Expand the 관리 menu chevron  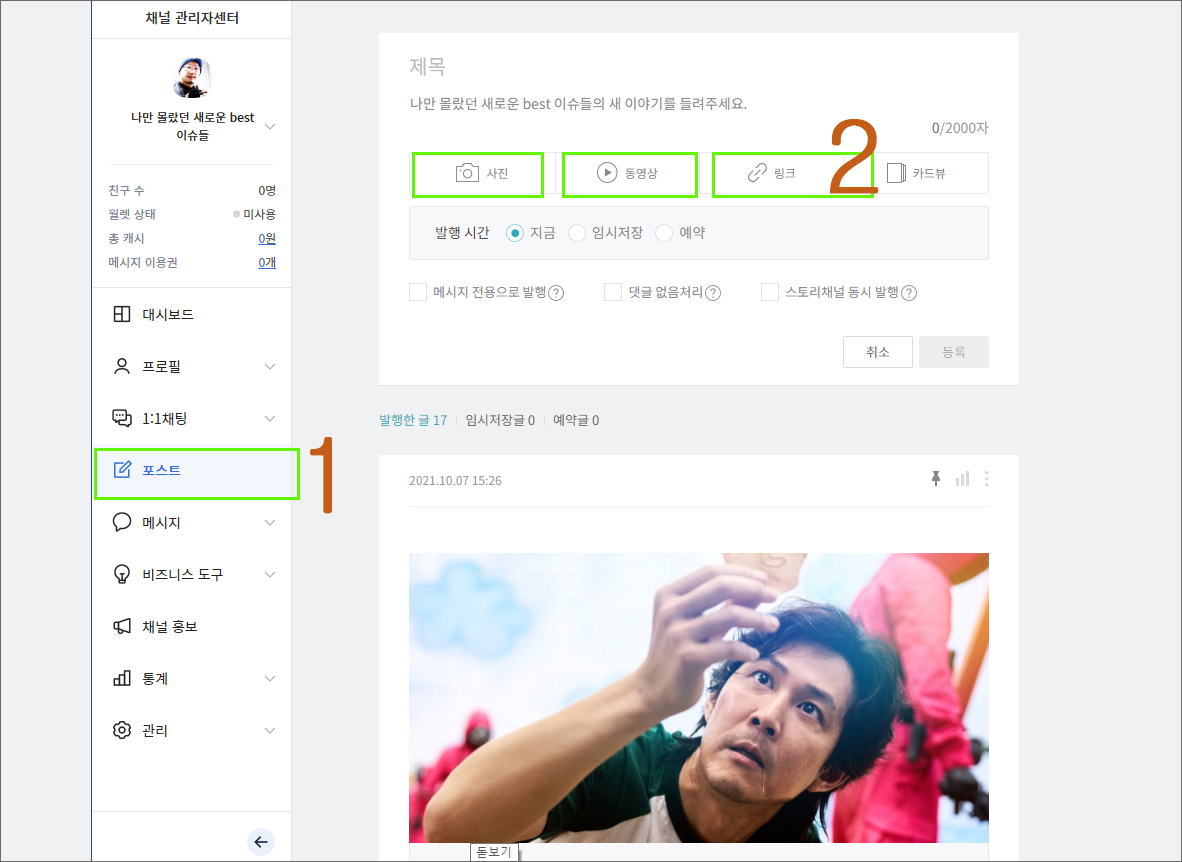[x=270, y=731]
